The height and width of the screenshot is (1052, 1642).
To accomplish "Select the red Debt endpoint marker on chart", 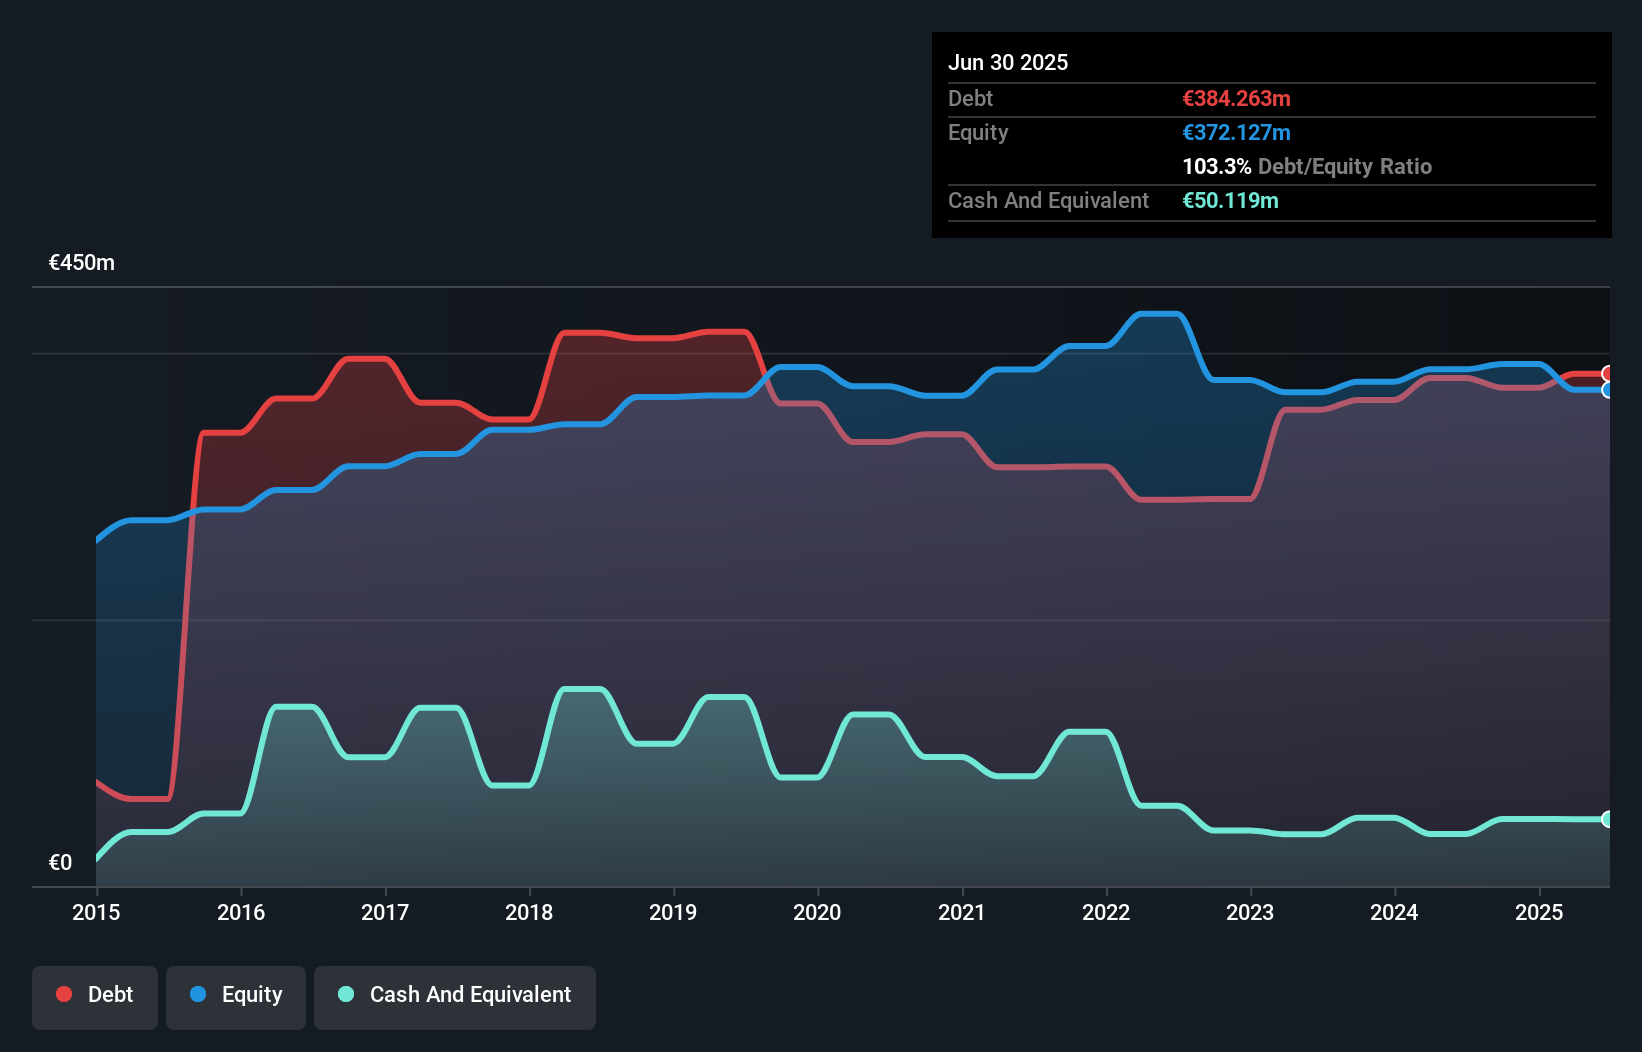I will point(1608,373).
